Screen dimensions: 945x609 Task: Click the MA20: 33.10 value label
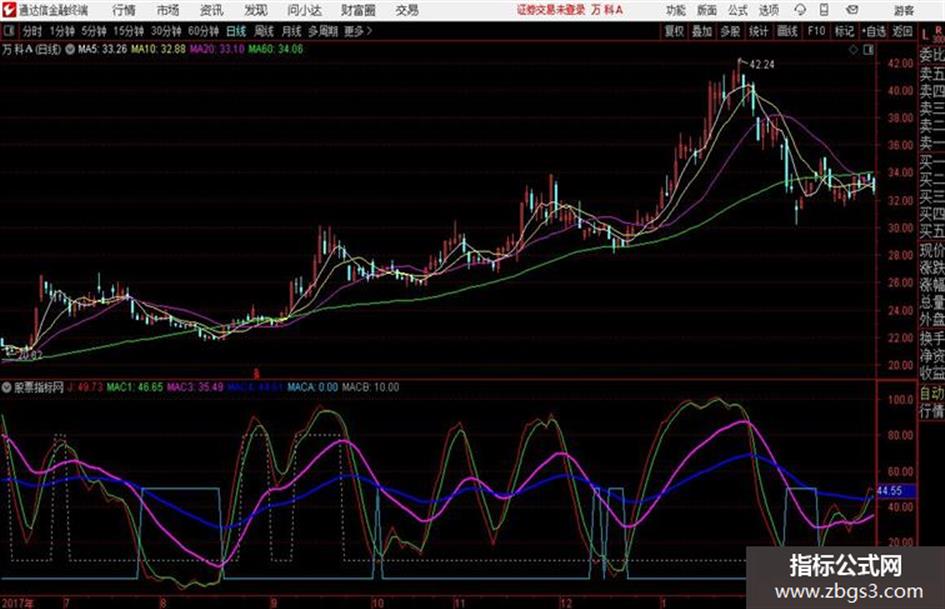pos(217,49)
